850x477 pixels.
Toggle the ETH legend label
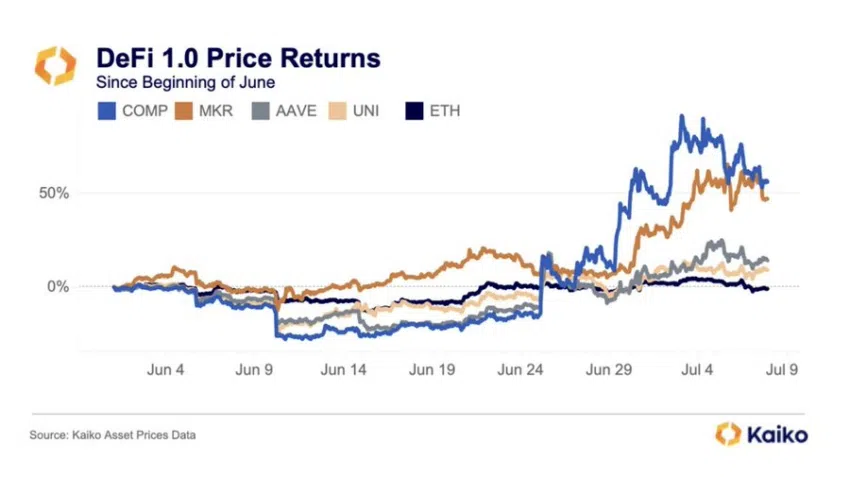tap(445, 111)
